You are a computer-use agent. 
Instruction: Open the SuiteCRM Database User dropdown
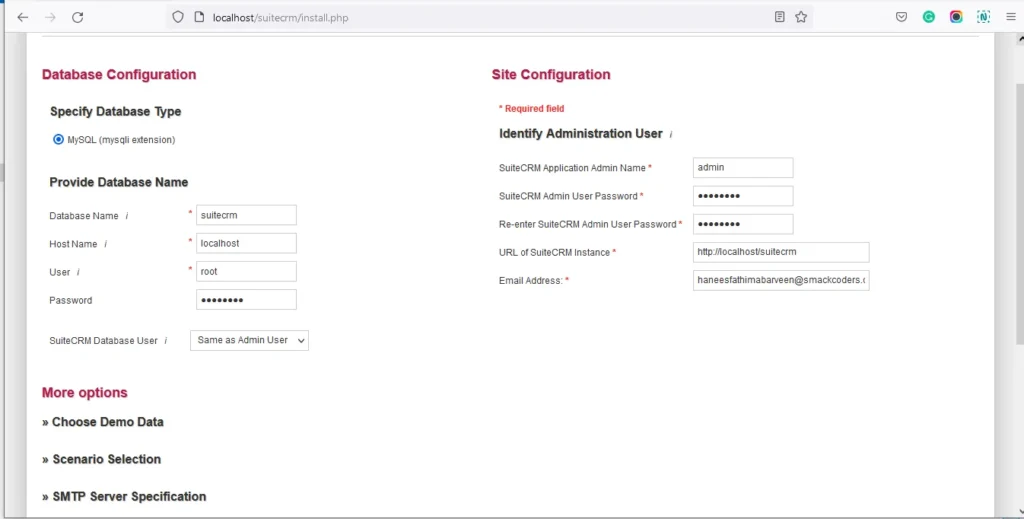tap(249, 341)
